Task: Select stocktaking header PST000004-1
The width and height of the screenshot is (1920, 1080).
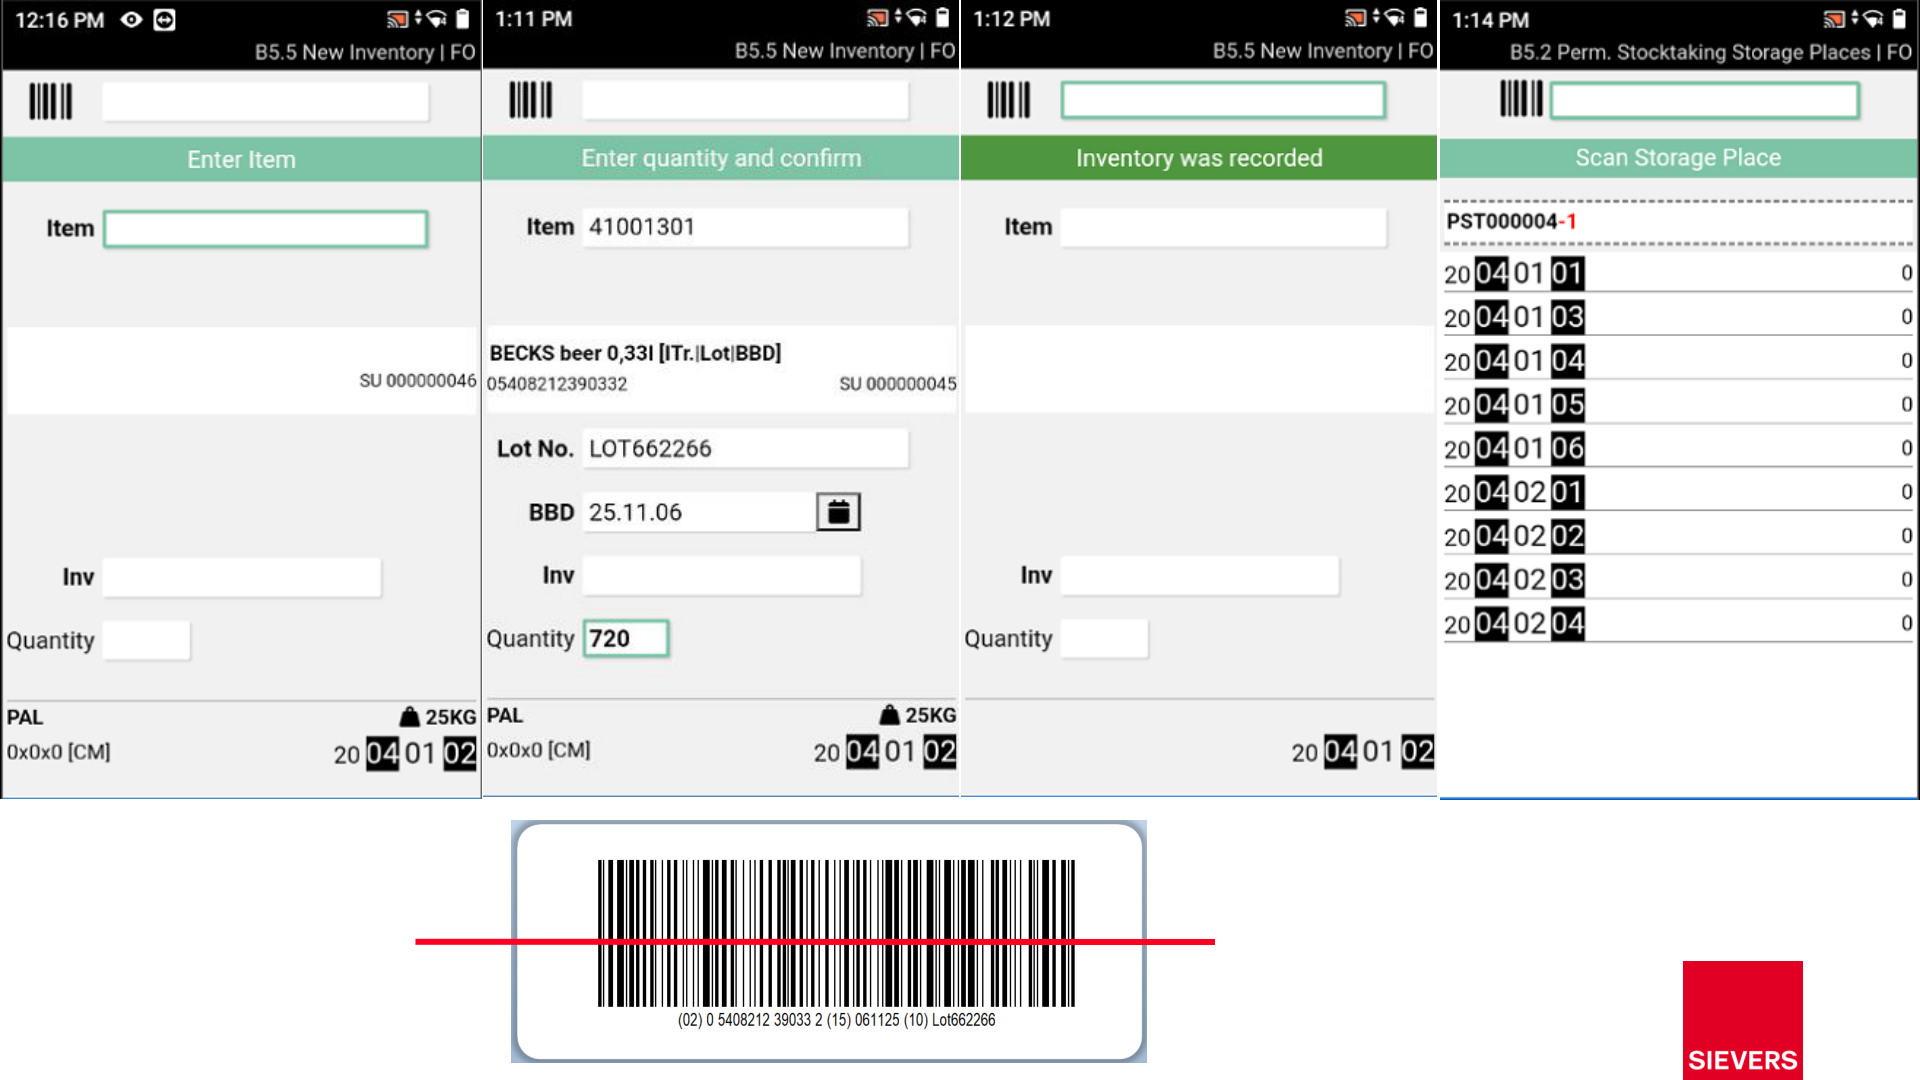Action: [1678, 221]
